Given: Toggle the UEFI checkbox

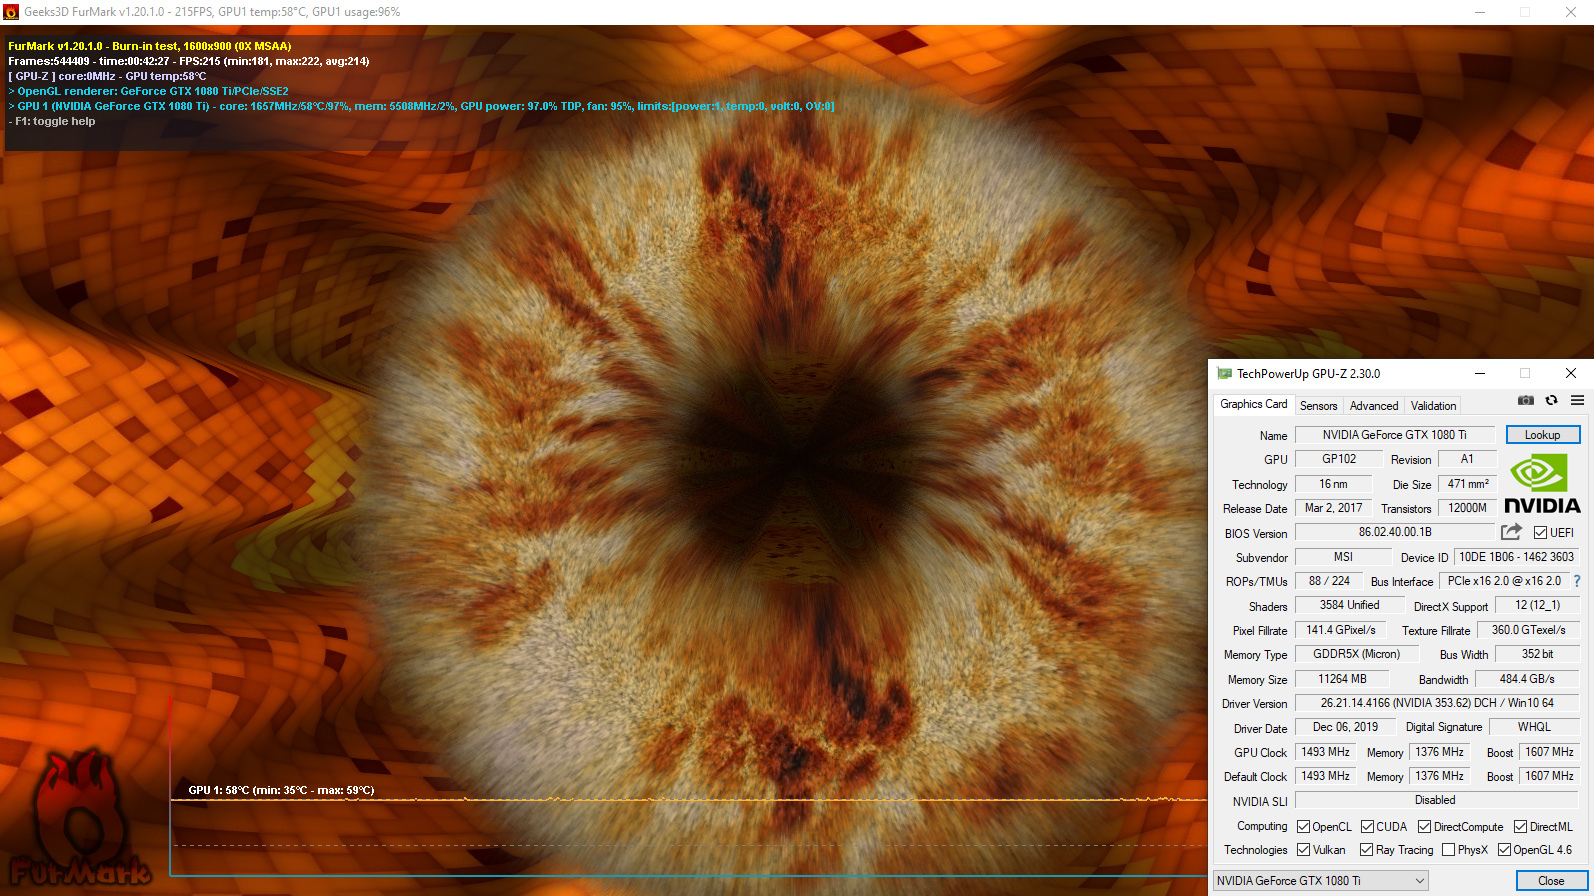Looking at the screenshot, I should [1540, 533].
